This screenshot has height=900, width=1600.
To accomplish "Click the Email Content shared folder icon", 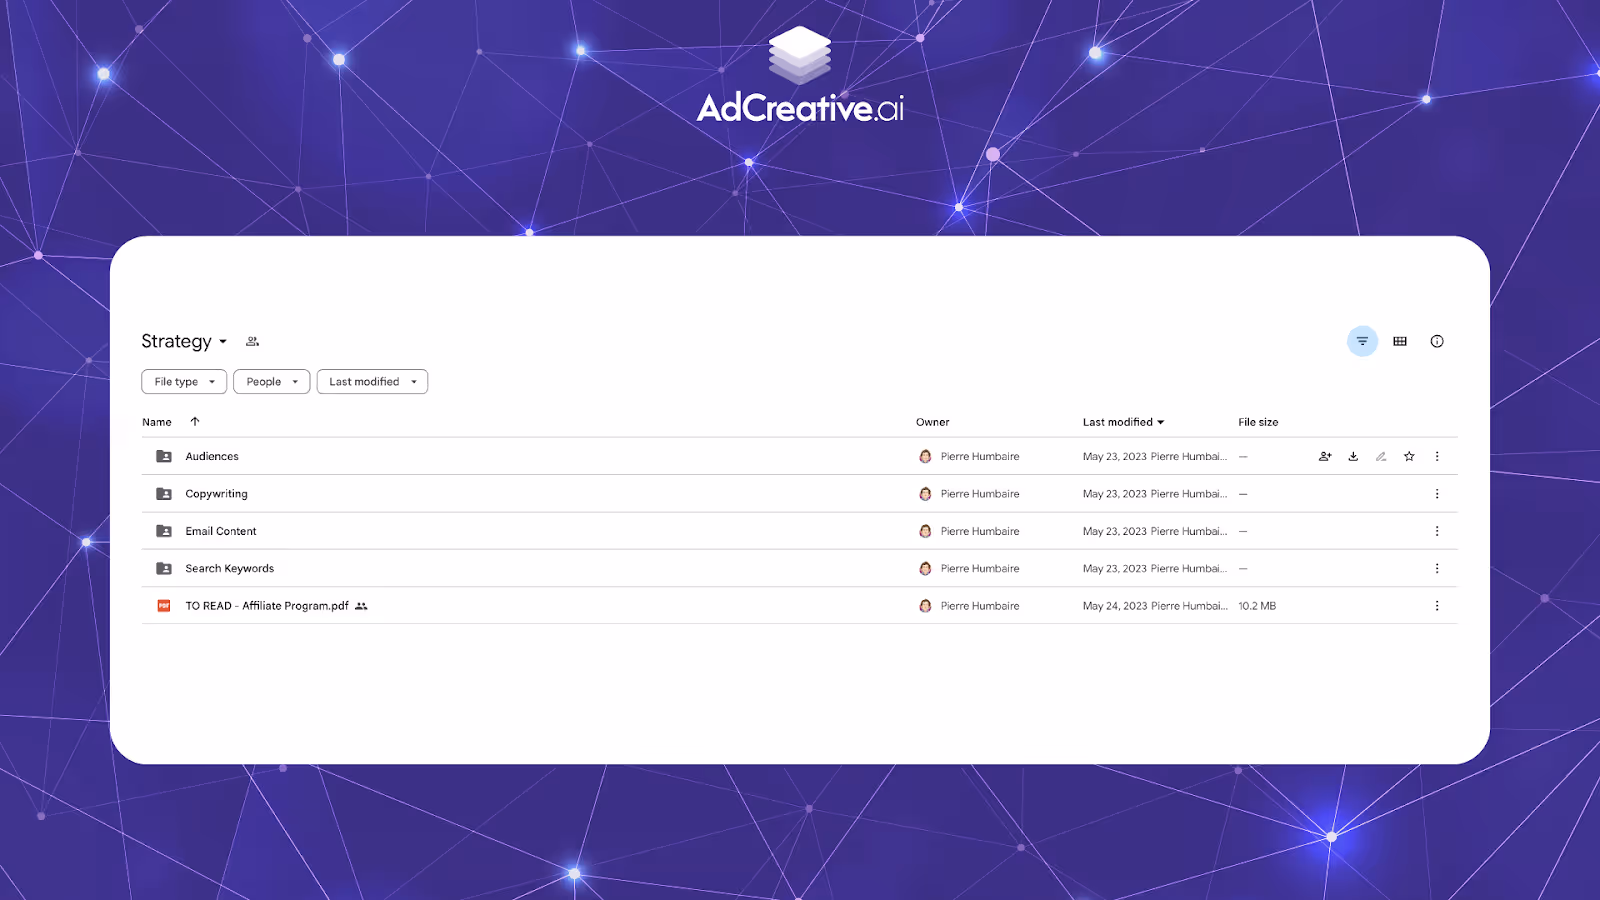I will pos(164,531).
